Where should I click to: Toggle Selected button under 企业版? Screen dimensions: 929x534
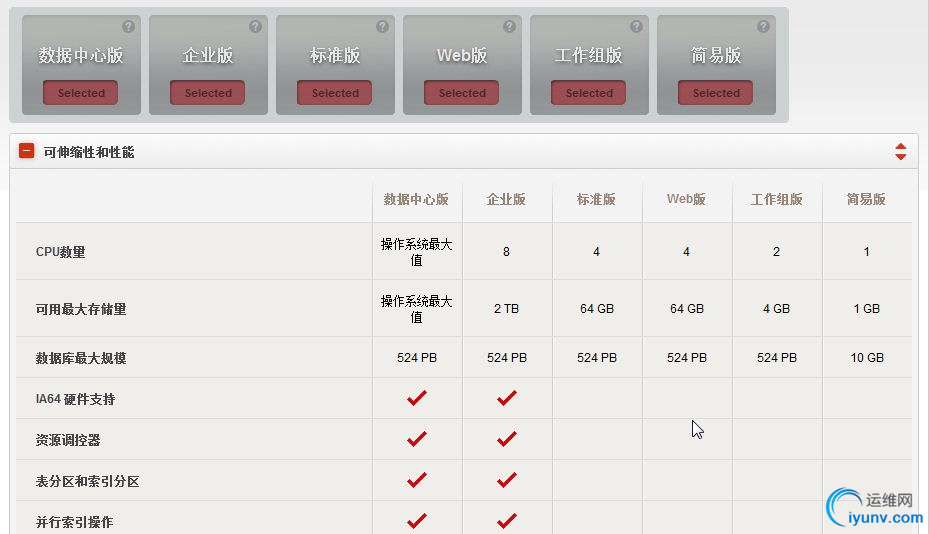pyautogui.click(x=207, y=93)
